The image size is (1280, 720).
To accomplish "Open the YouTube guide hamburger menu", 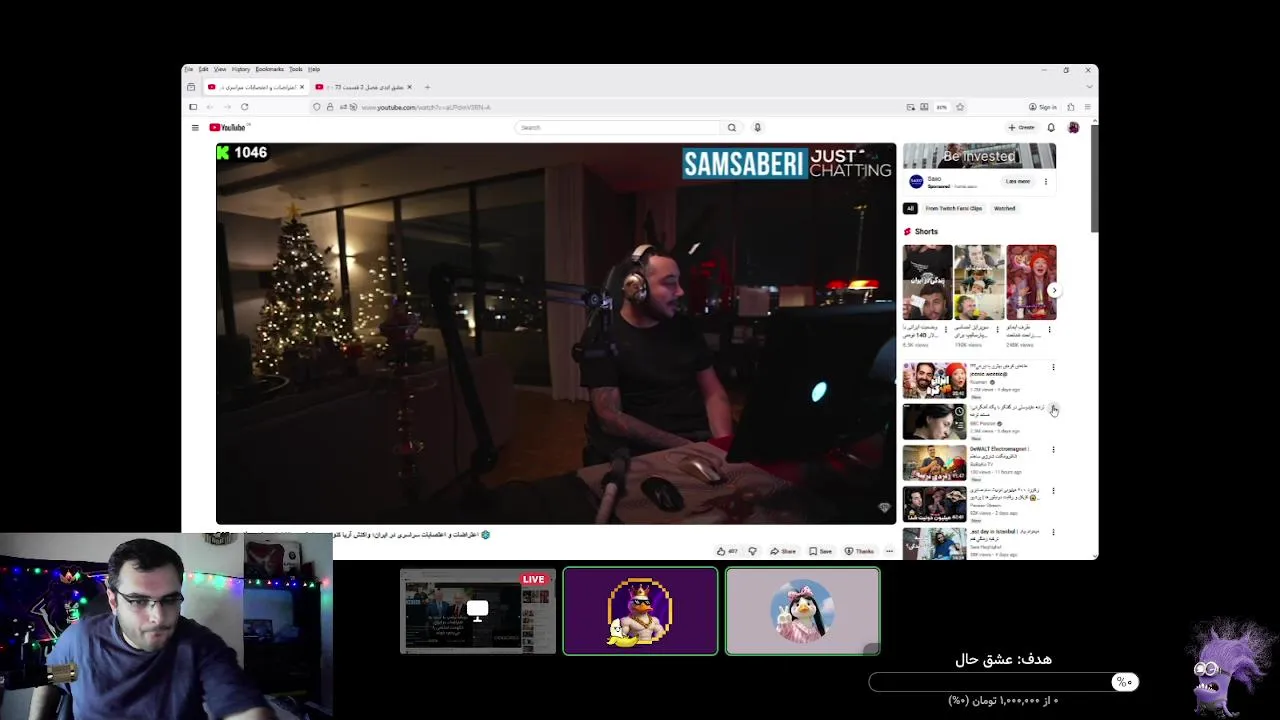I will pyautogui.click(x=195, y=127).
